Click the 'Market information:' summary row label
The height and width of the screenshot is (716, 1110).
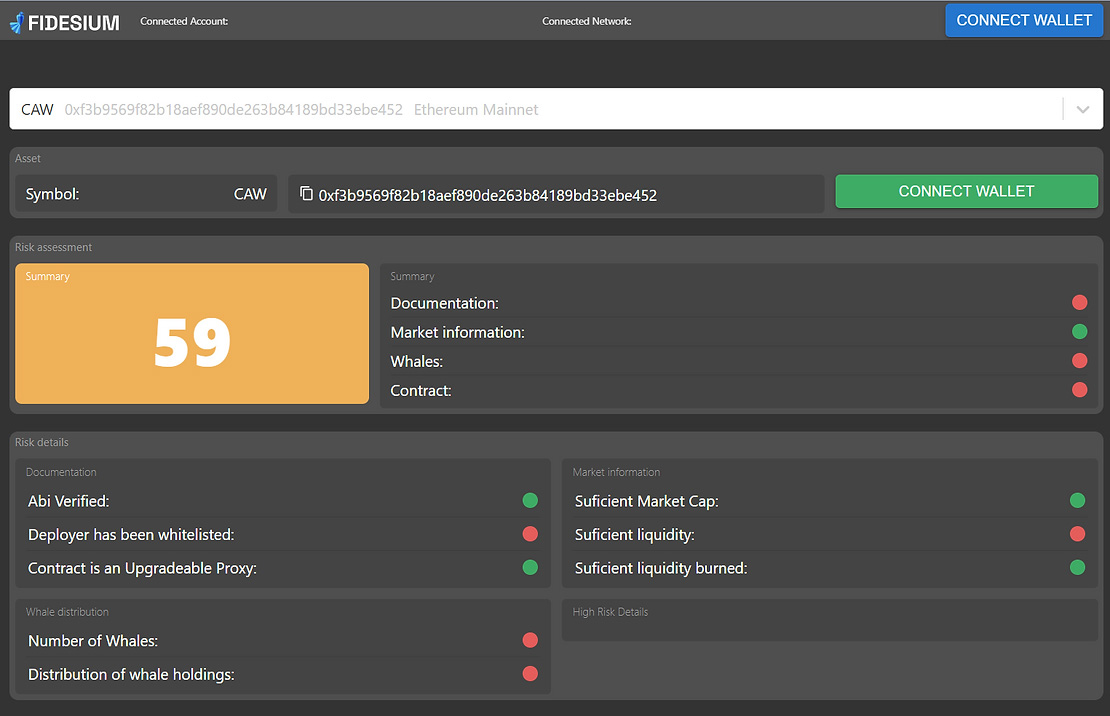[457, 332]
